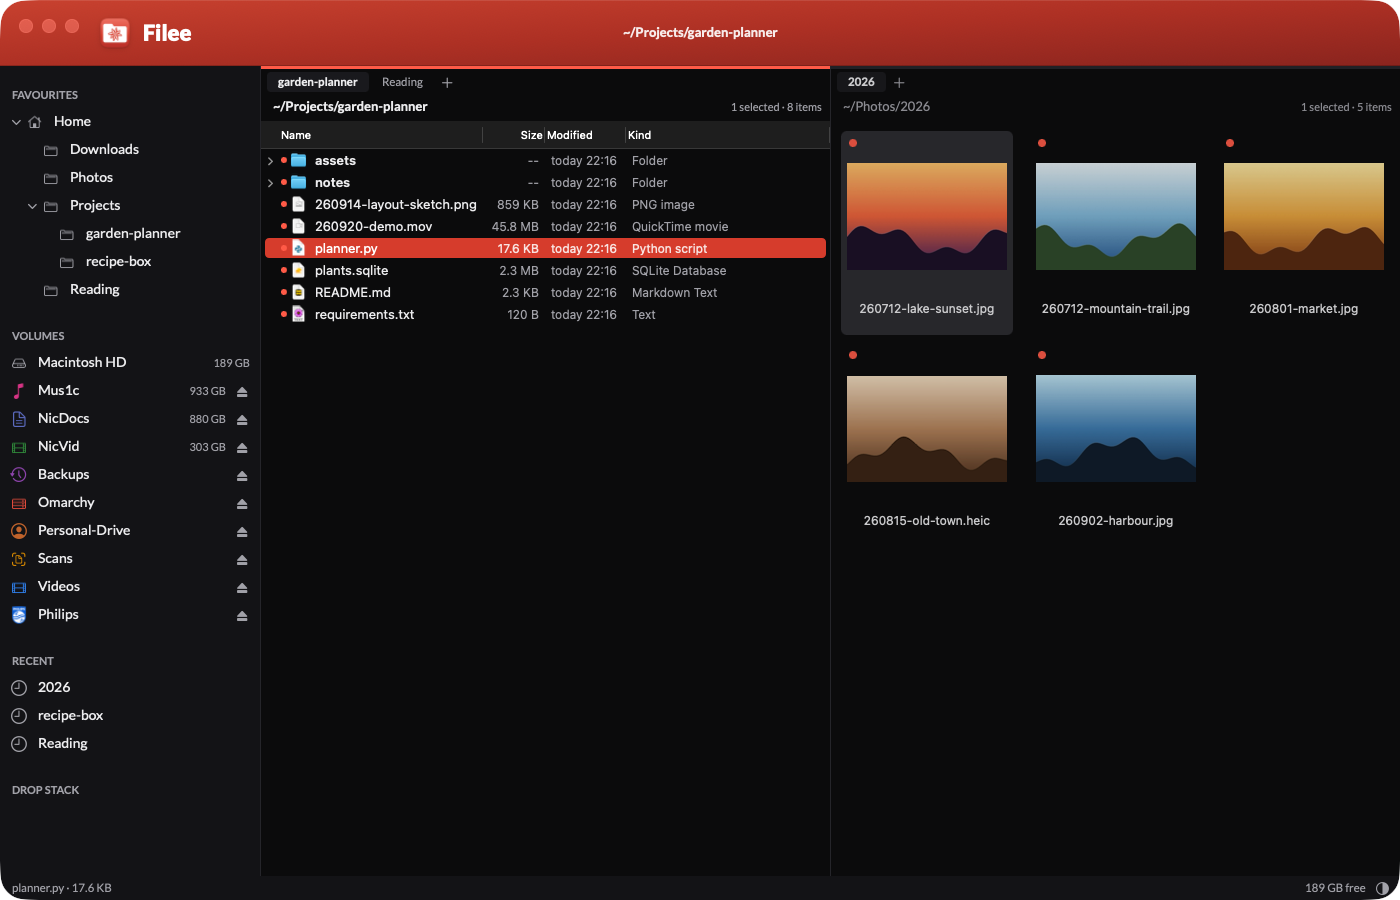Expand the assets folder row

[270, 161]
